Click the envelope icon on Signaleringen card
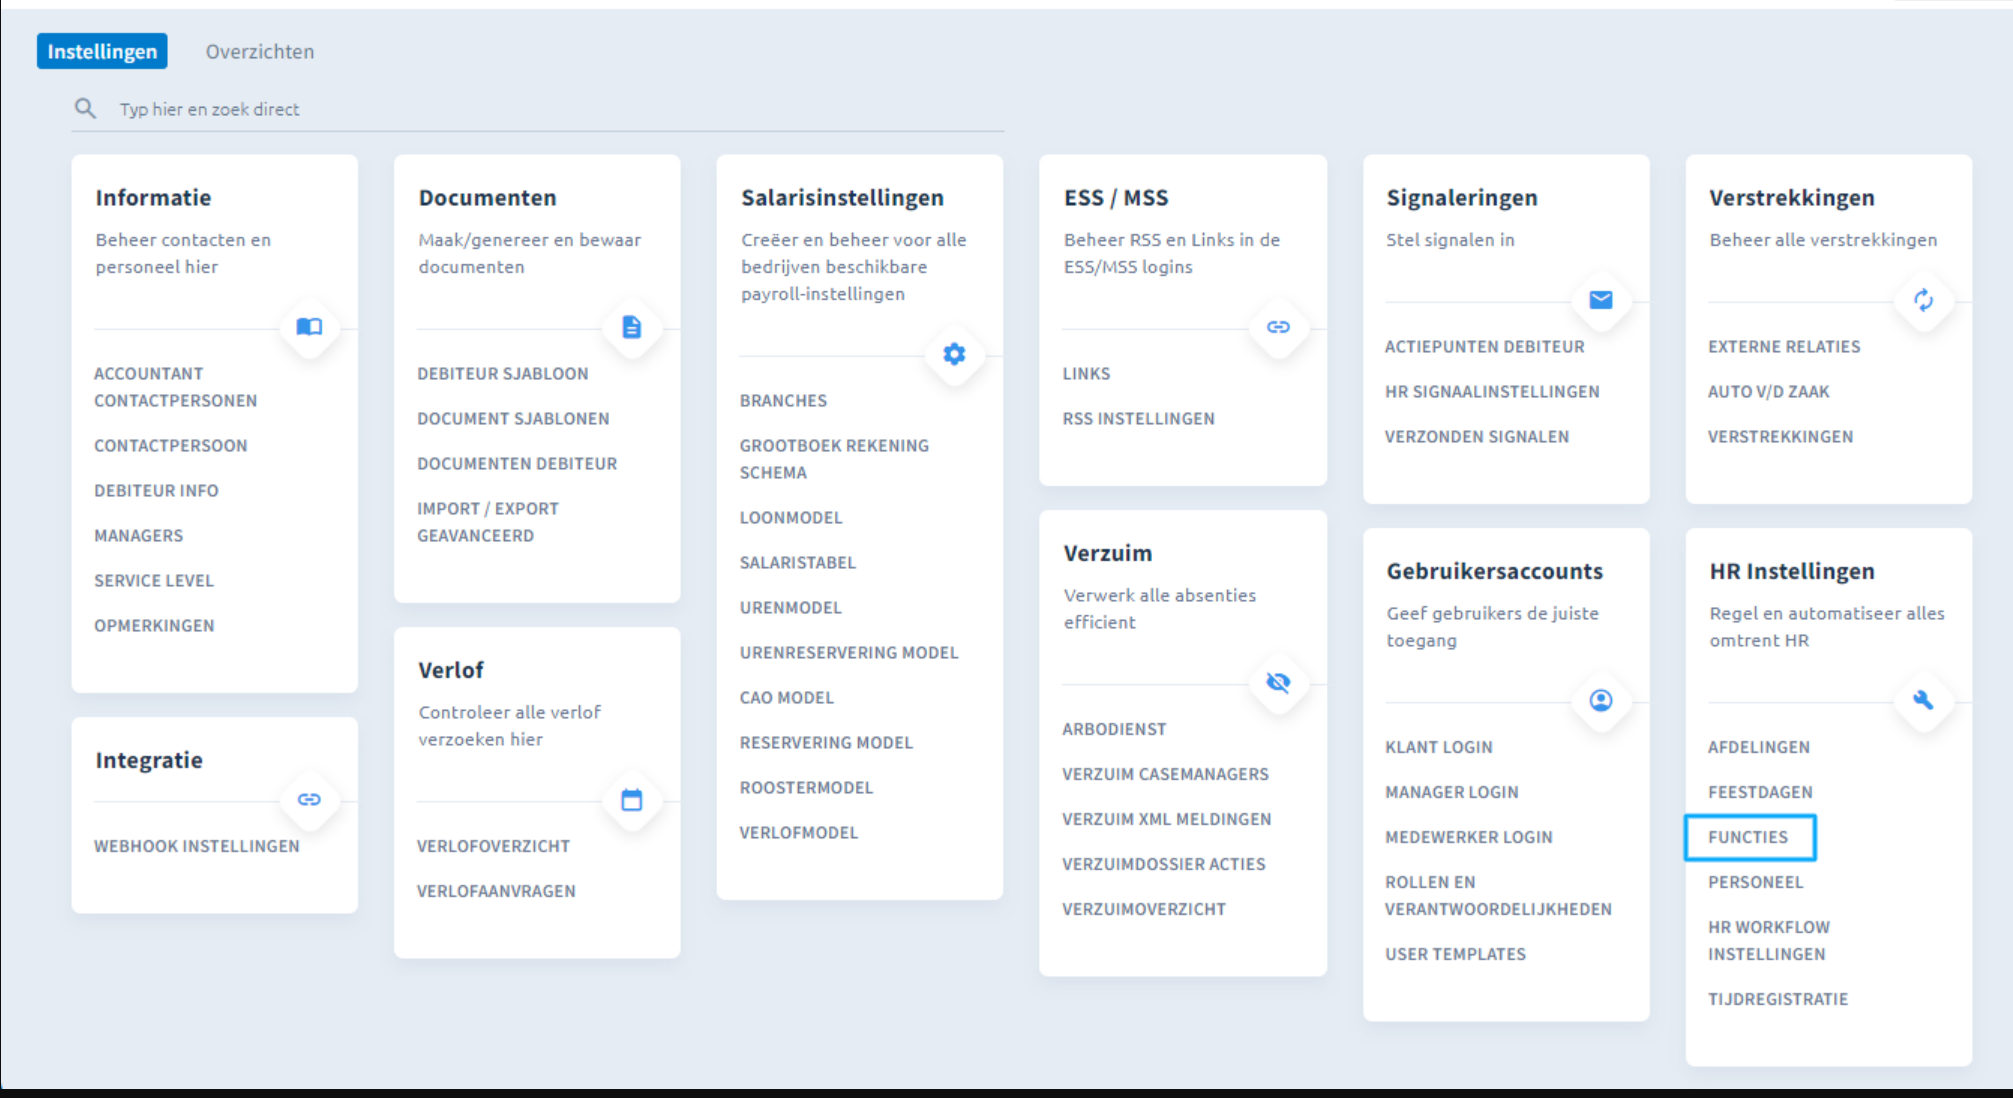Image resolution: width=2013 pixels, height=1098 pixels. tap(1601, 300)
